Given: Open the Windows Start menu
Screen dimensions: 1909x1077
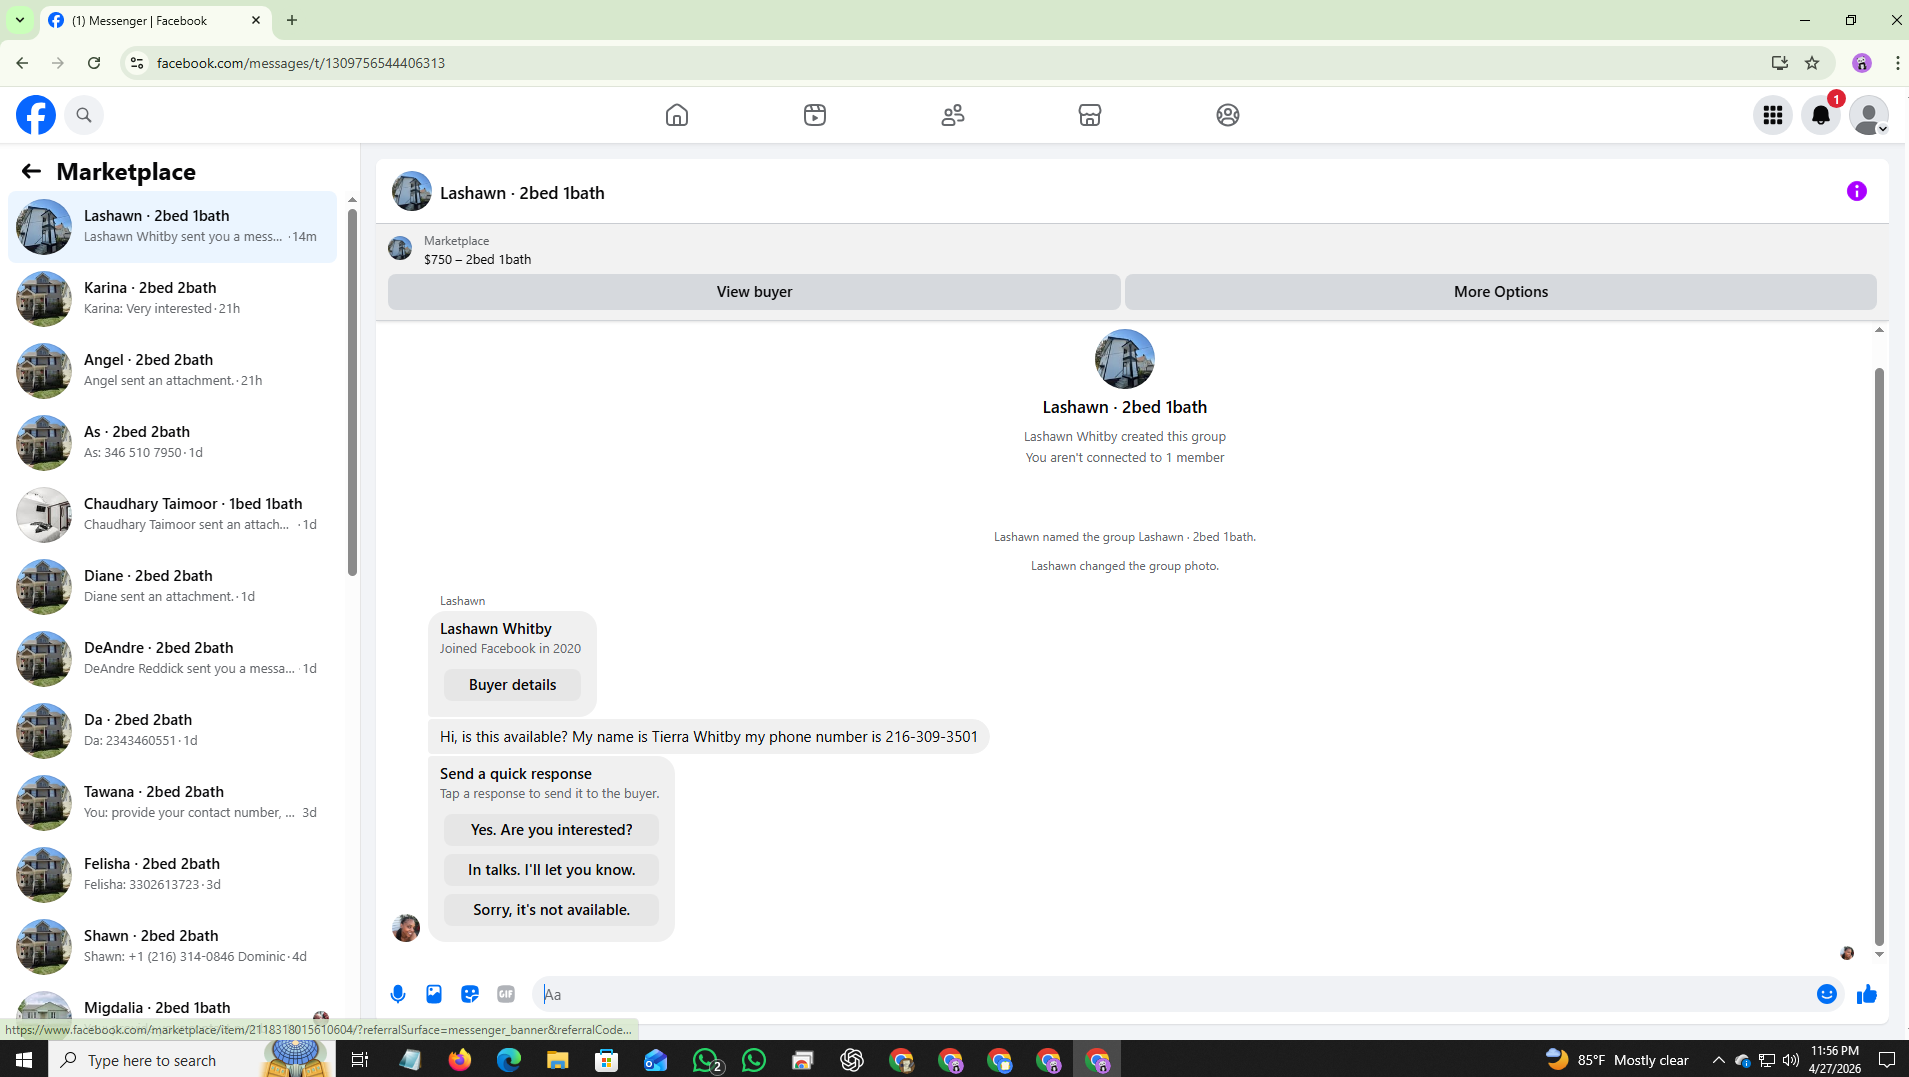Looking at the screenshot, I should (24, 1060).
